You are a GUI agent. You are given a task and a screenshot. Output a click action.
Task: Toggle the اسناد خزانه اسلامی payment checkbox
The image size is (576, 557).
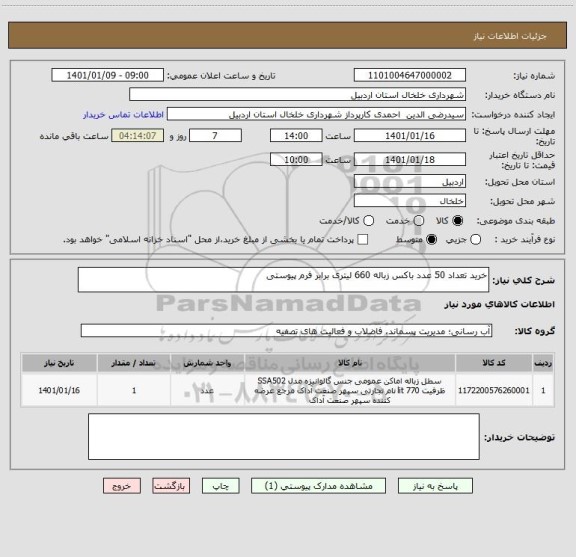click(363, 240)
